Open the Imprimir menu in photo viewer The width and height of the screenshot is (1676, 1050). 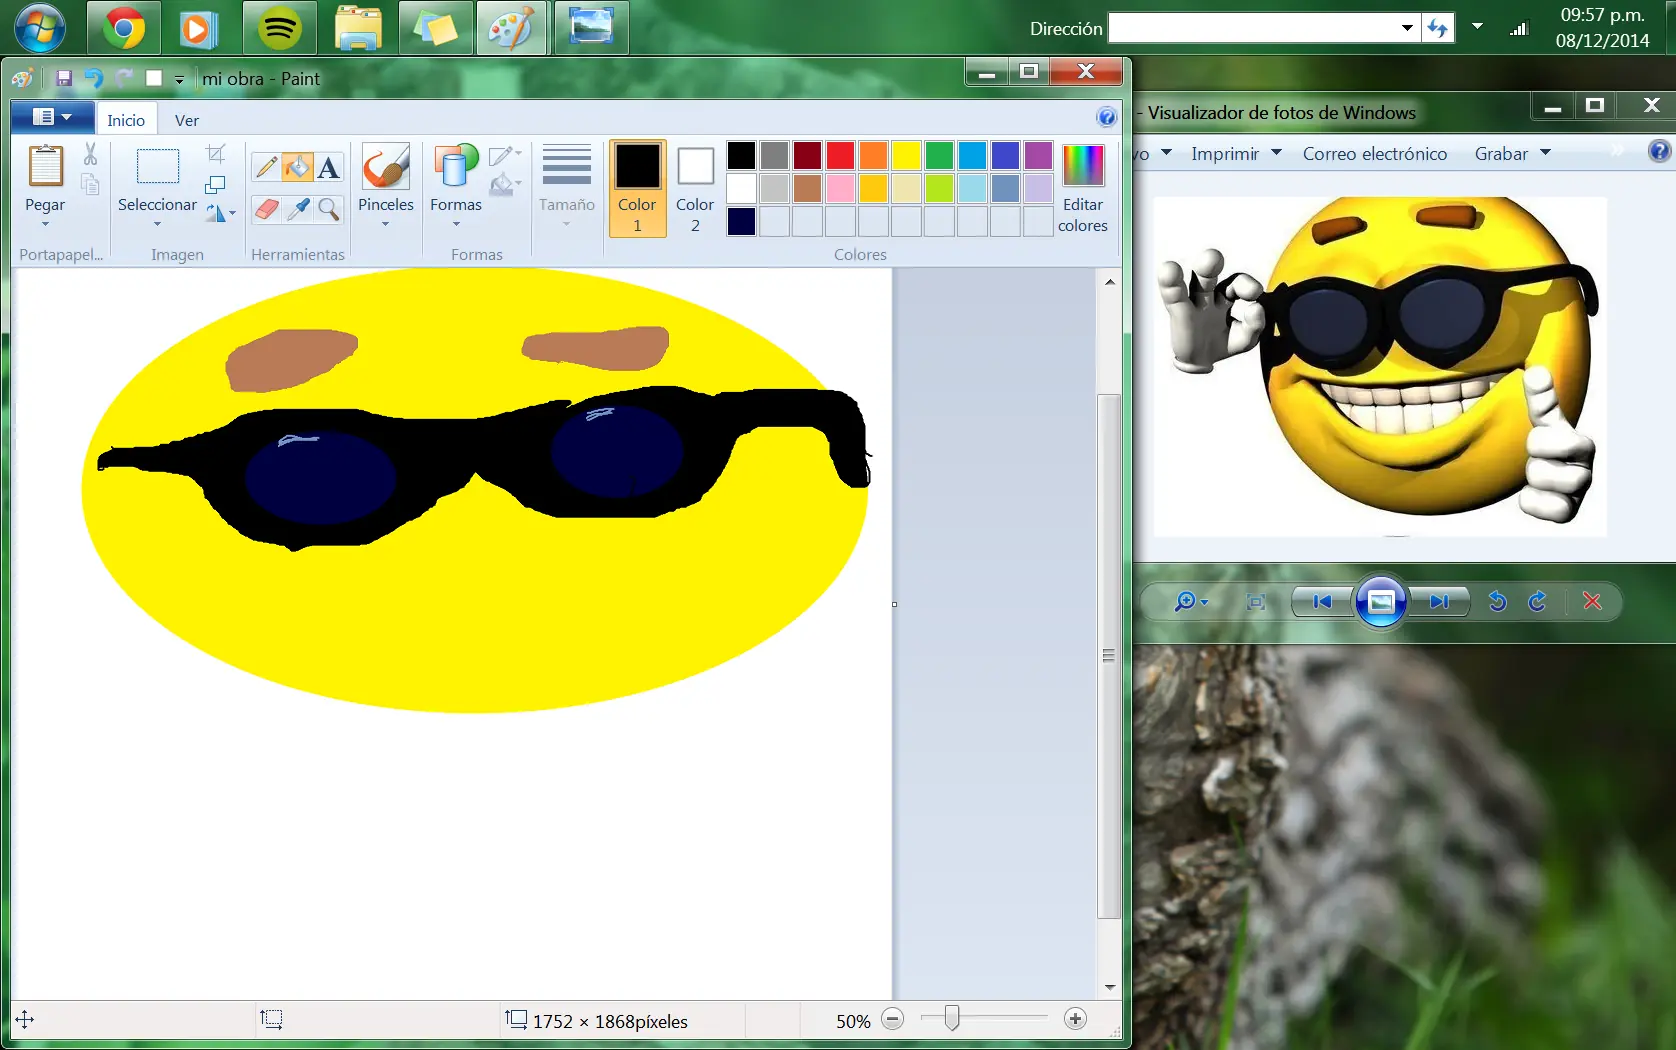(x=1236, y=153)
